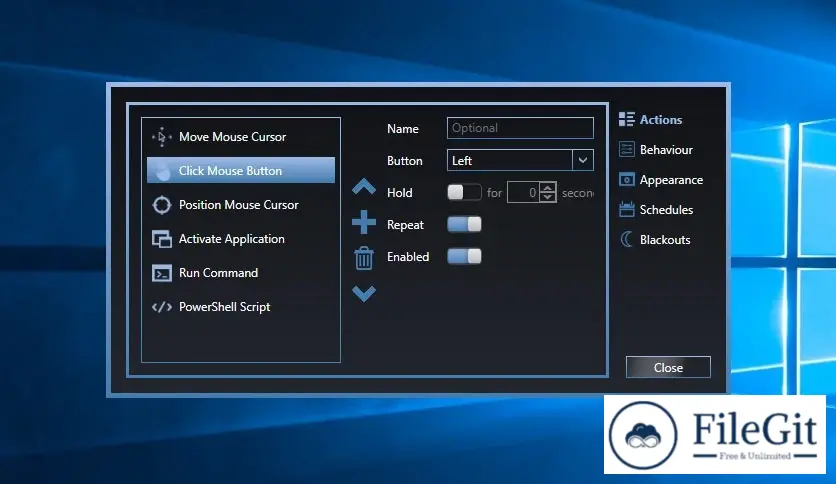Click the Appearance icon in the sidebar

(626, 180)
